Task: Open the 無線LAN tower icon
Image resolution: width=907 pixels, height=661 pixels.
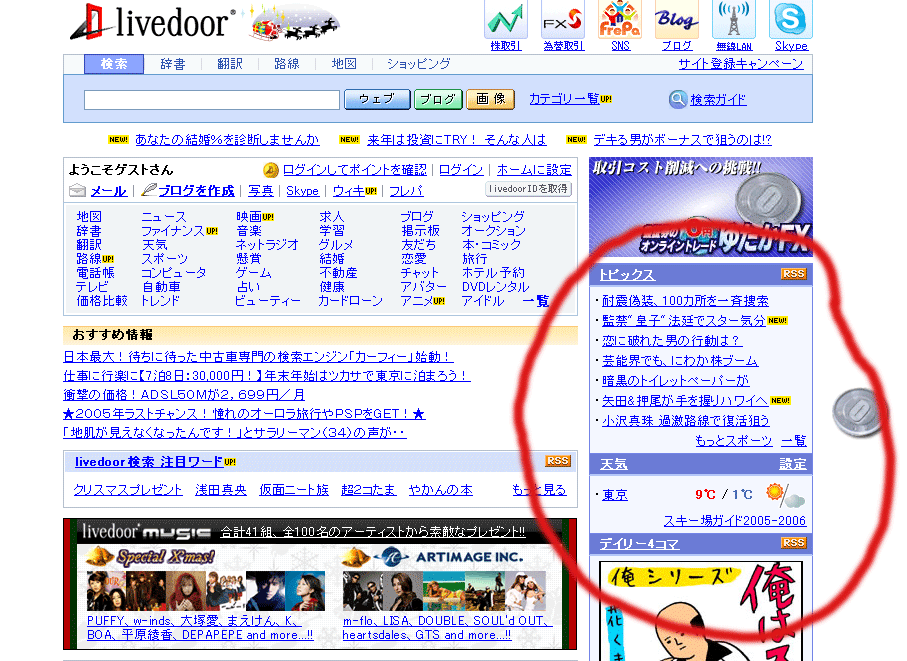Action: click(x=733, y=20)
